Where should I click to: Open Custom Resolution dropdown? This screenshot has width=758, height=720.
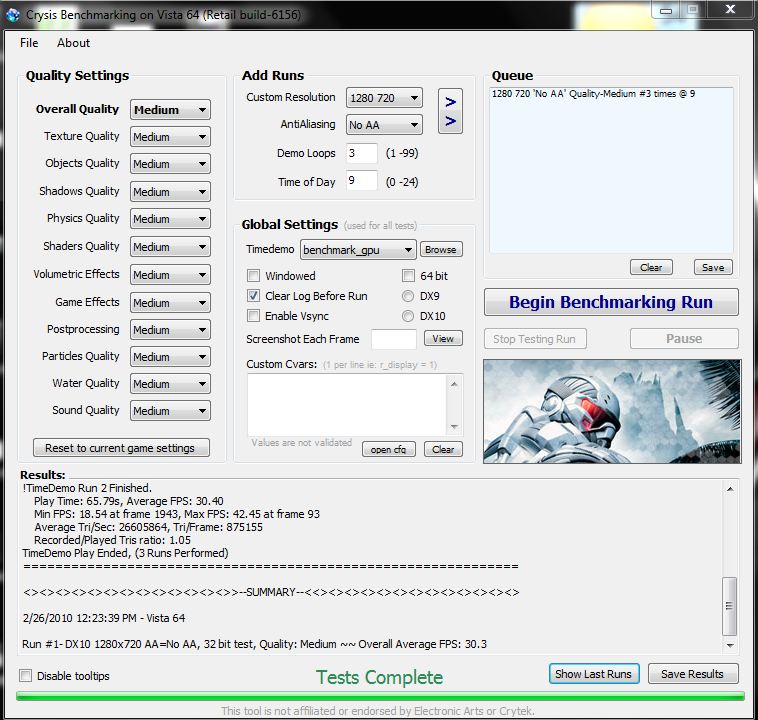point(384,98)
